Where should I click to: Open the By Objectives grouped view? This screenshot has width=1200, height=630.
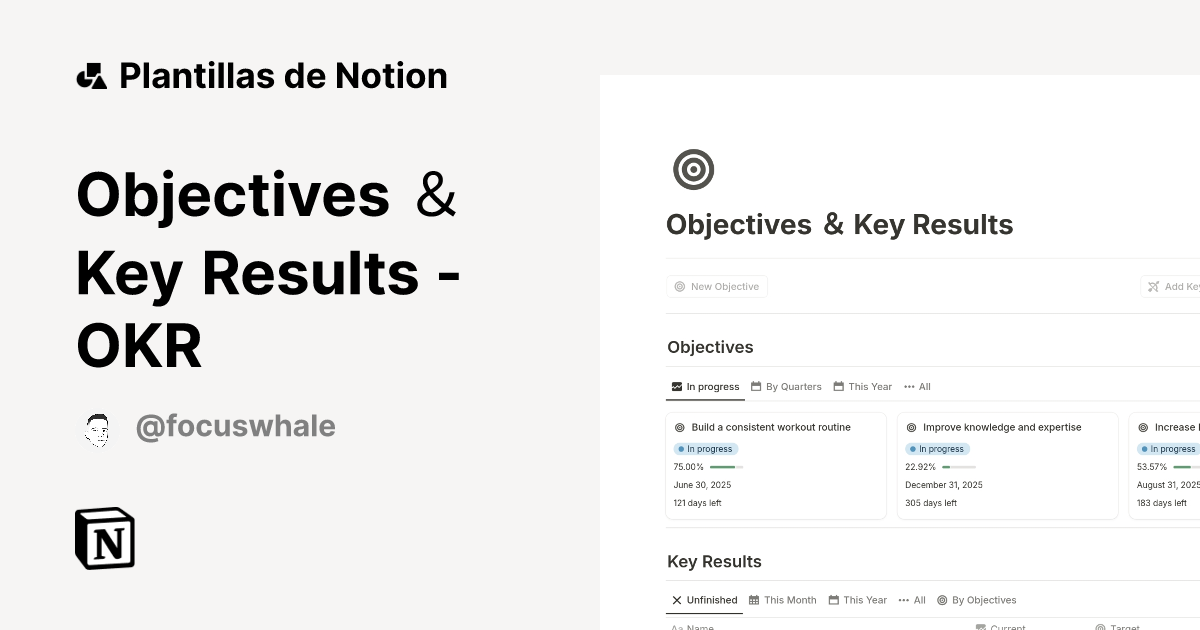click(x=977, y=600)
